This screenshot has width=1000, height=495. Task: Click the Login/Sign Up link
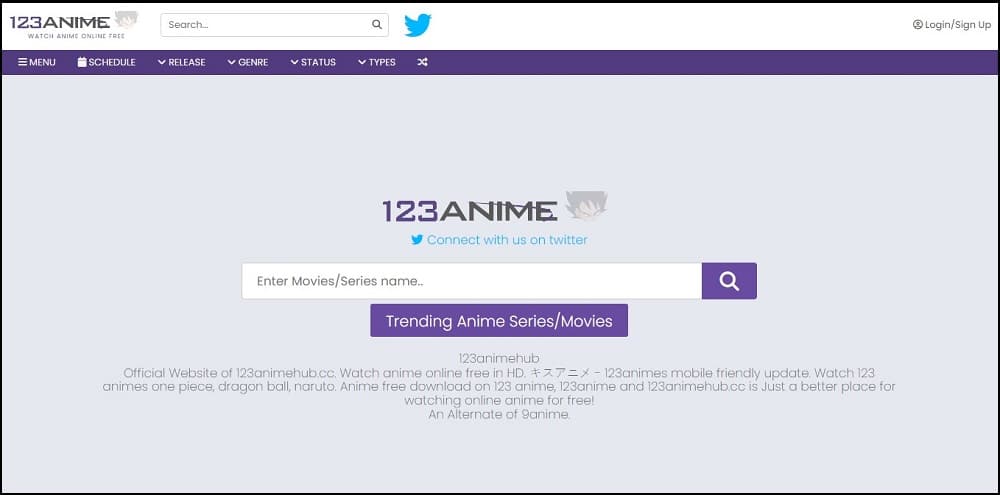[952, 25]
